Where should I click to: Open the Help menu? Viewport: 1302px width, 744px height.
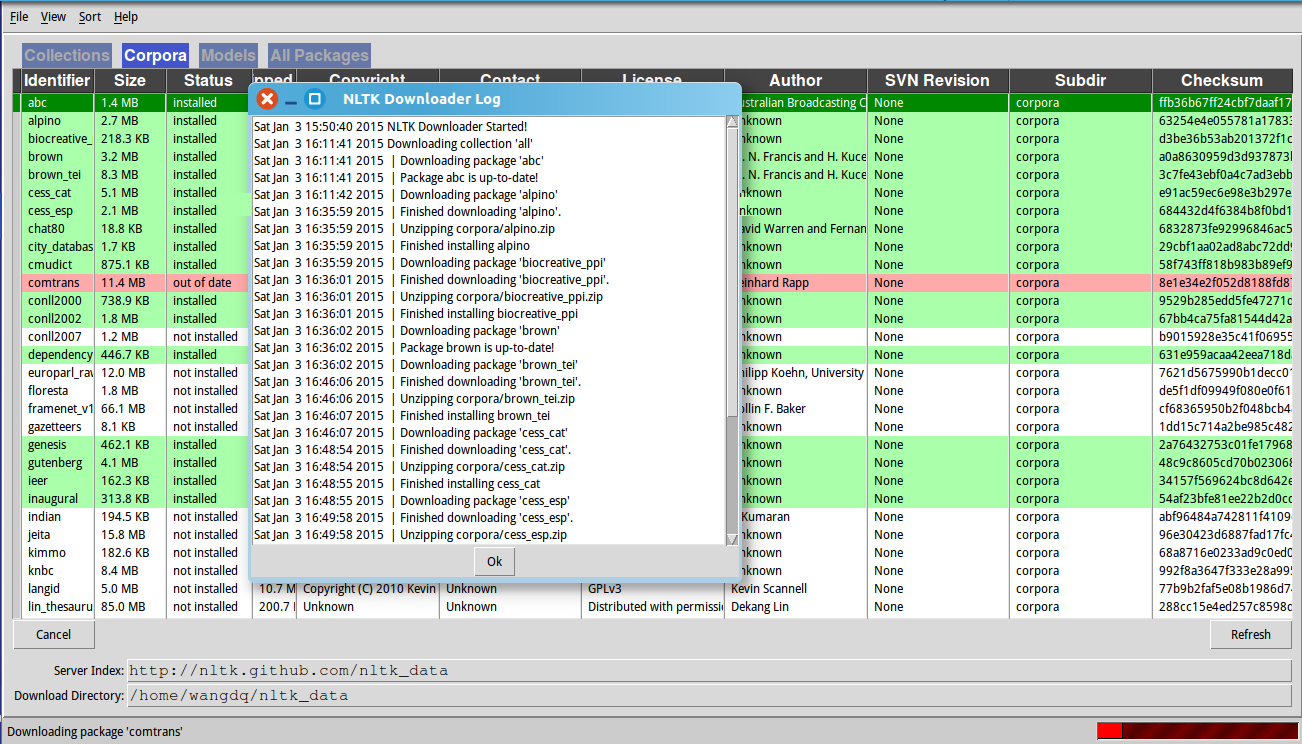tap(126, 17)
